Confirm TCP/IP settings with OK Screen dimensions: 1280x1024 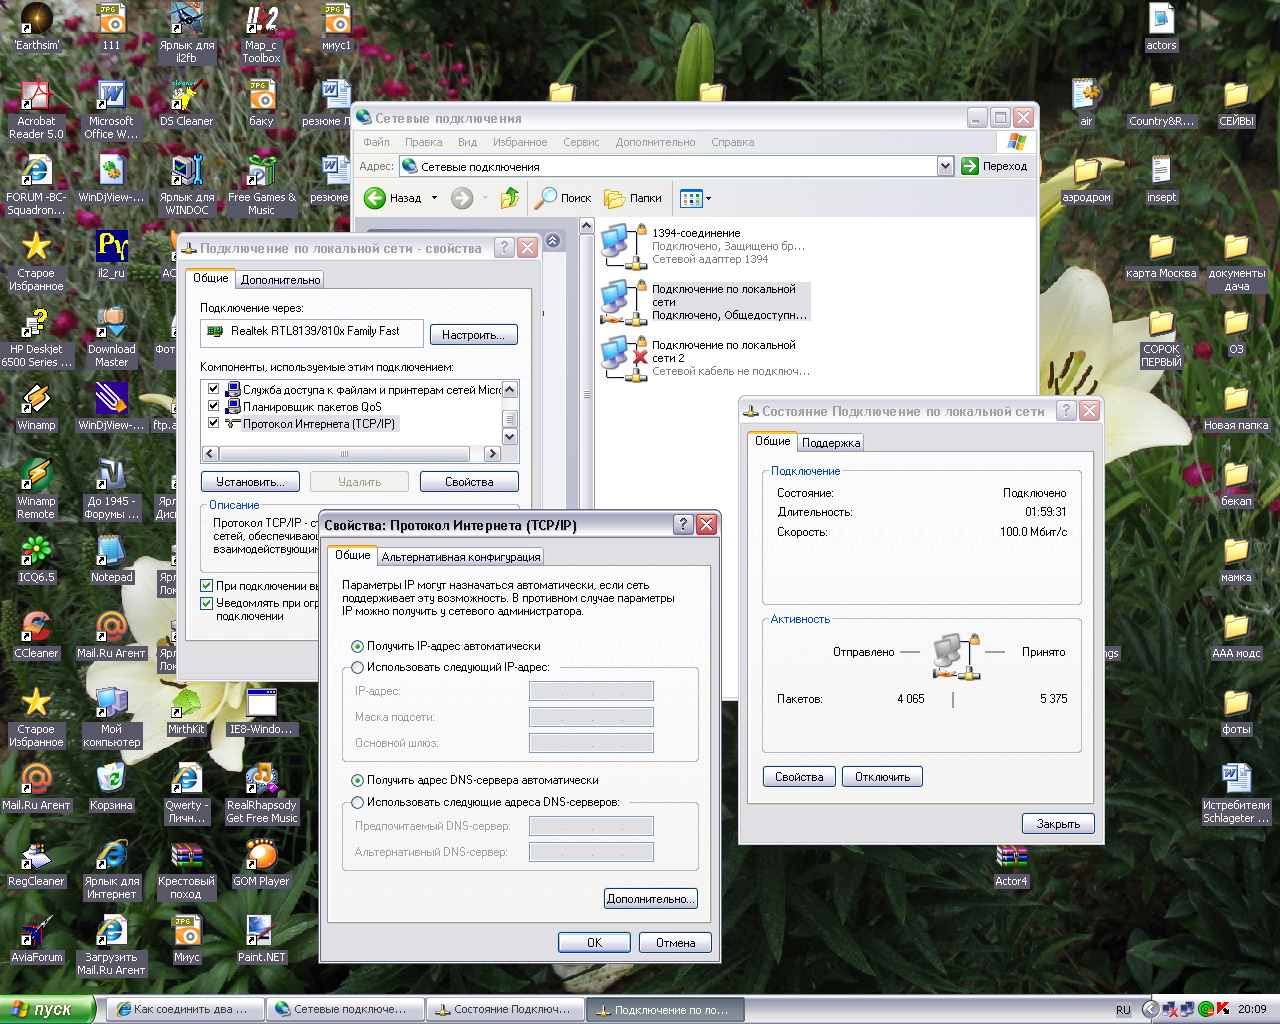tap(594, 943)
